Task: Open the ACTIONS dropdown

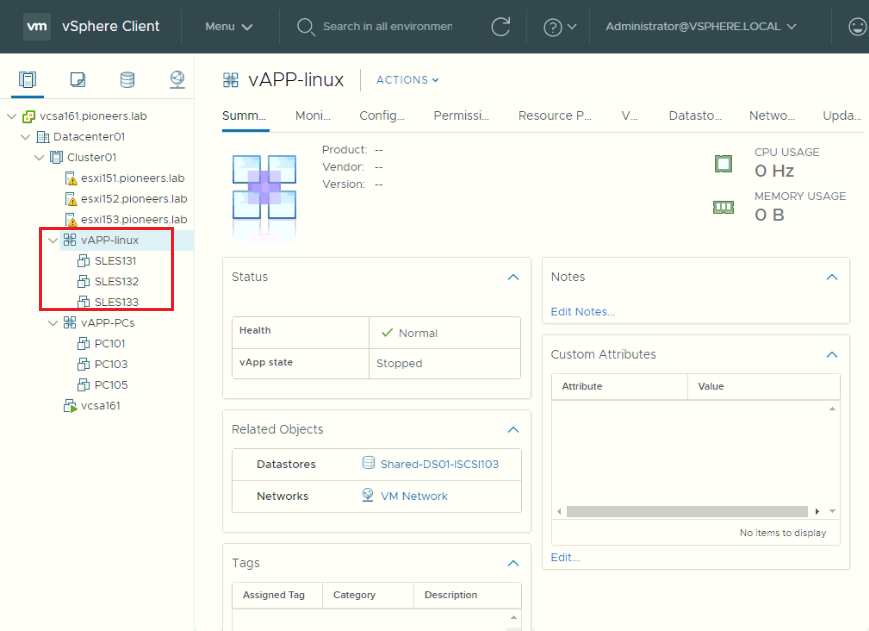Action: (407, 80)
